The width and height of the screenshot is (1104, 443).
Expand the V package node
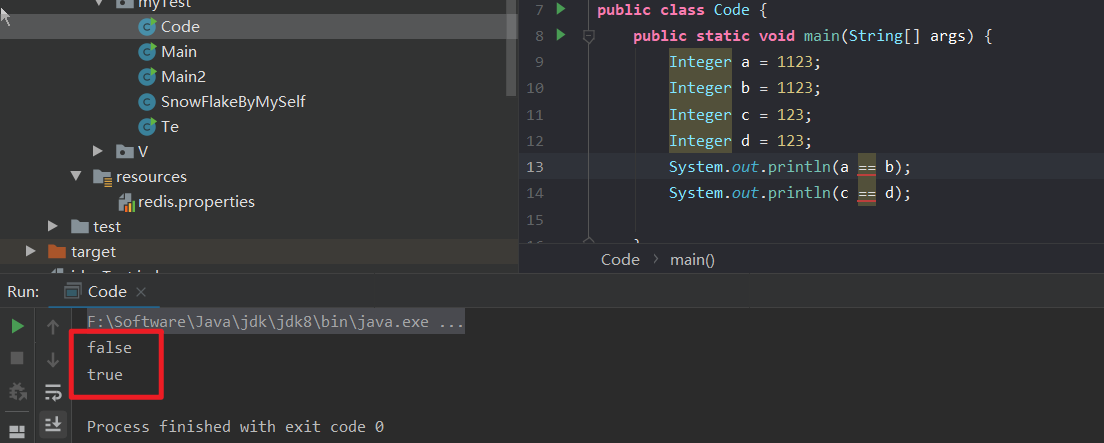coord(99,151)
